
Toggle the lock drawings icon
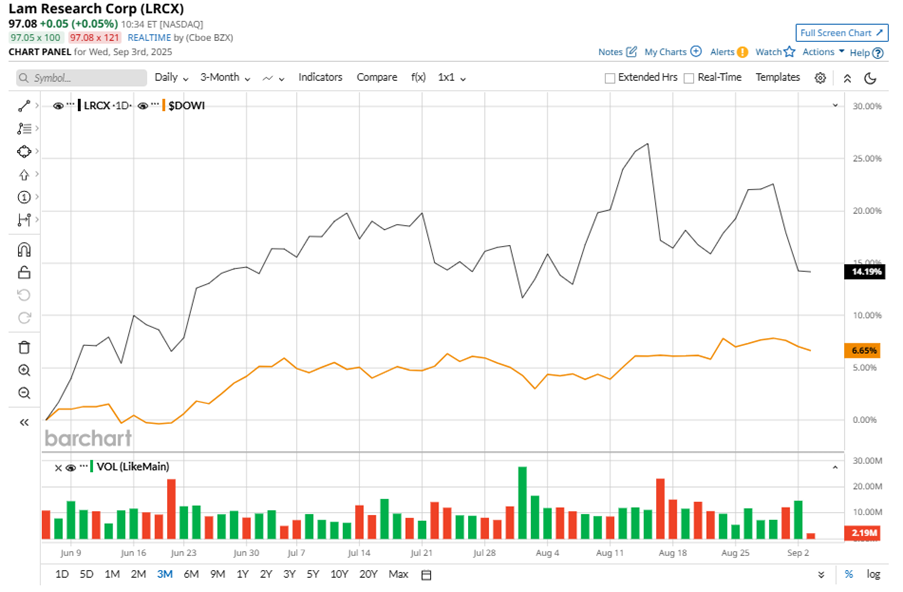click(x=24, y=272)
